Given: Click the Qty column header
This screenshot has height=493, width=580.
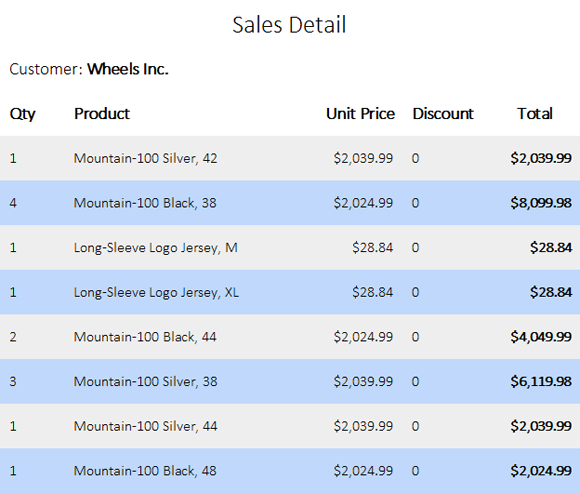Looking at the screenshot, I should [x=23, y=114].
